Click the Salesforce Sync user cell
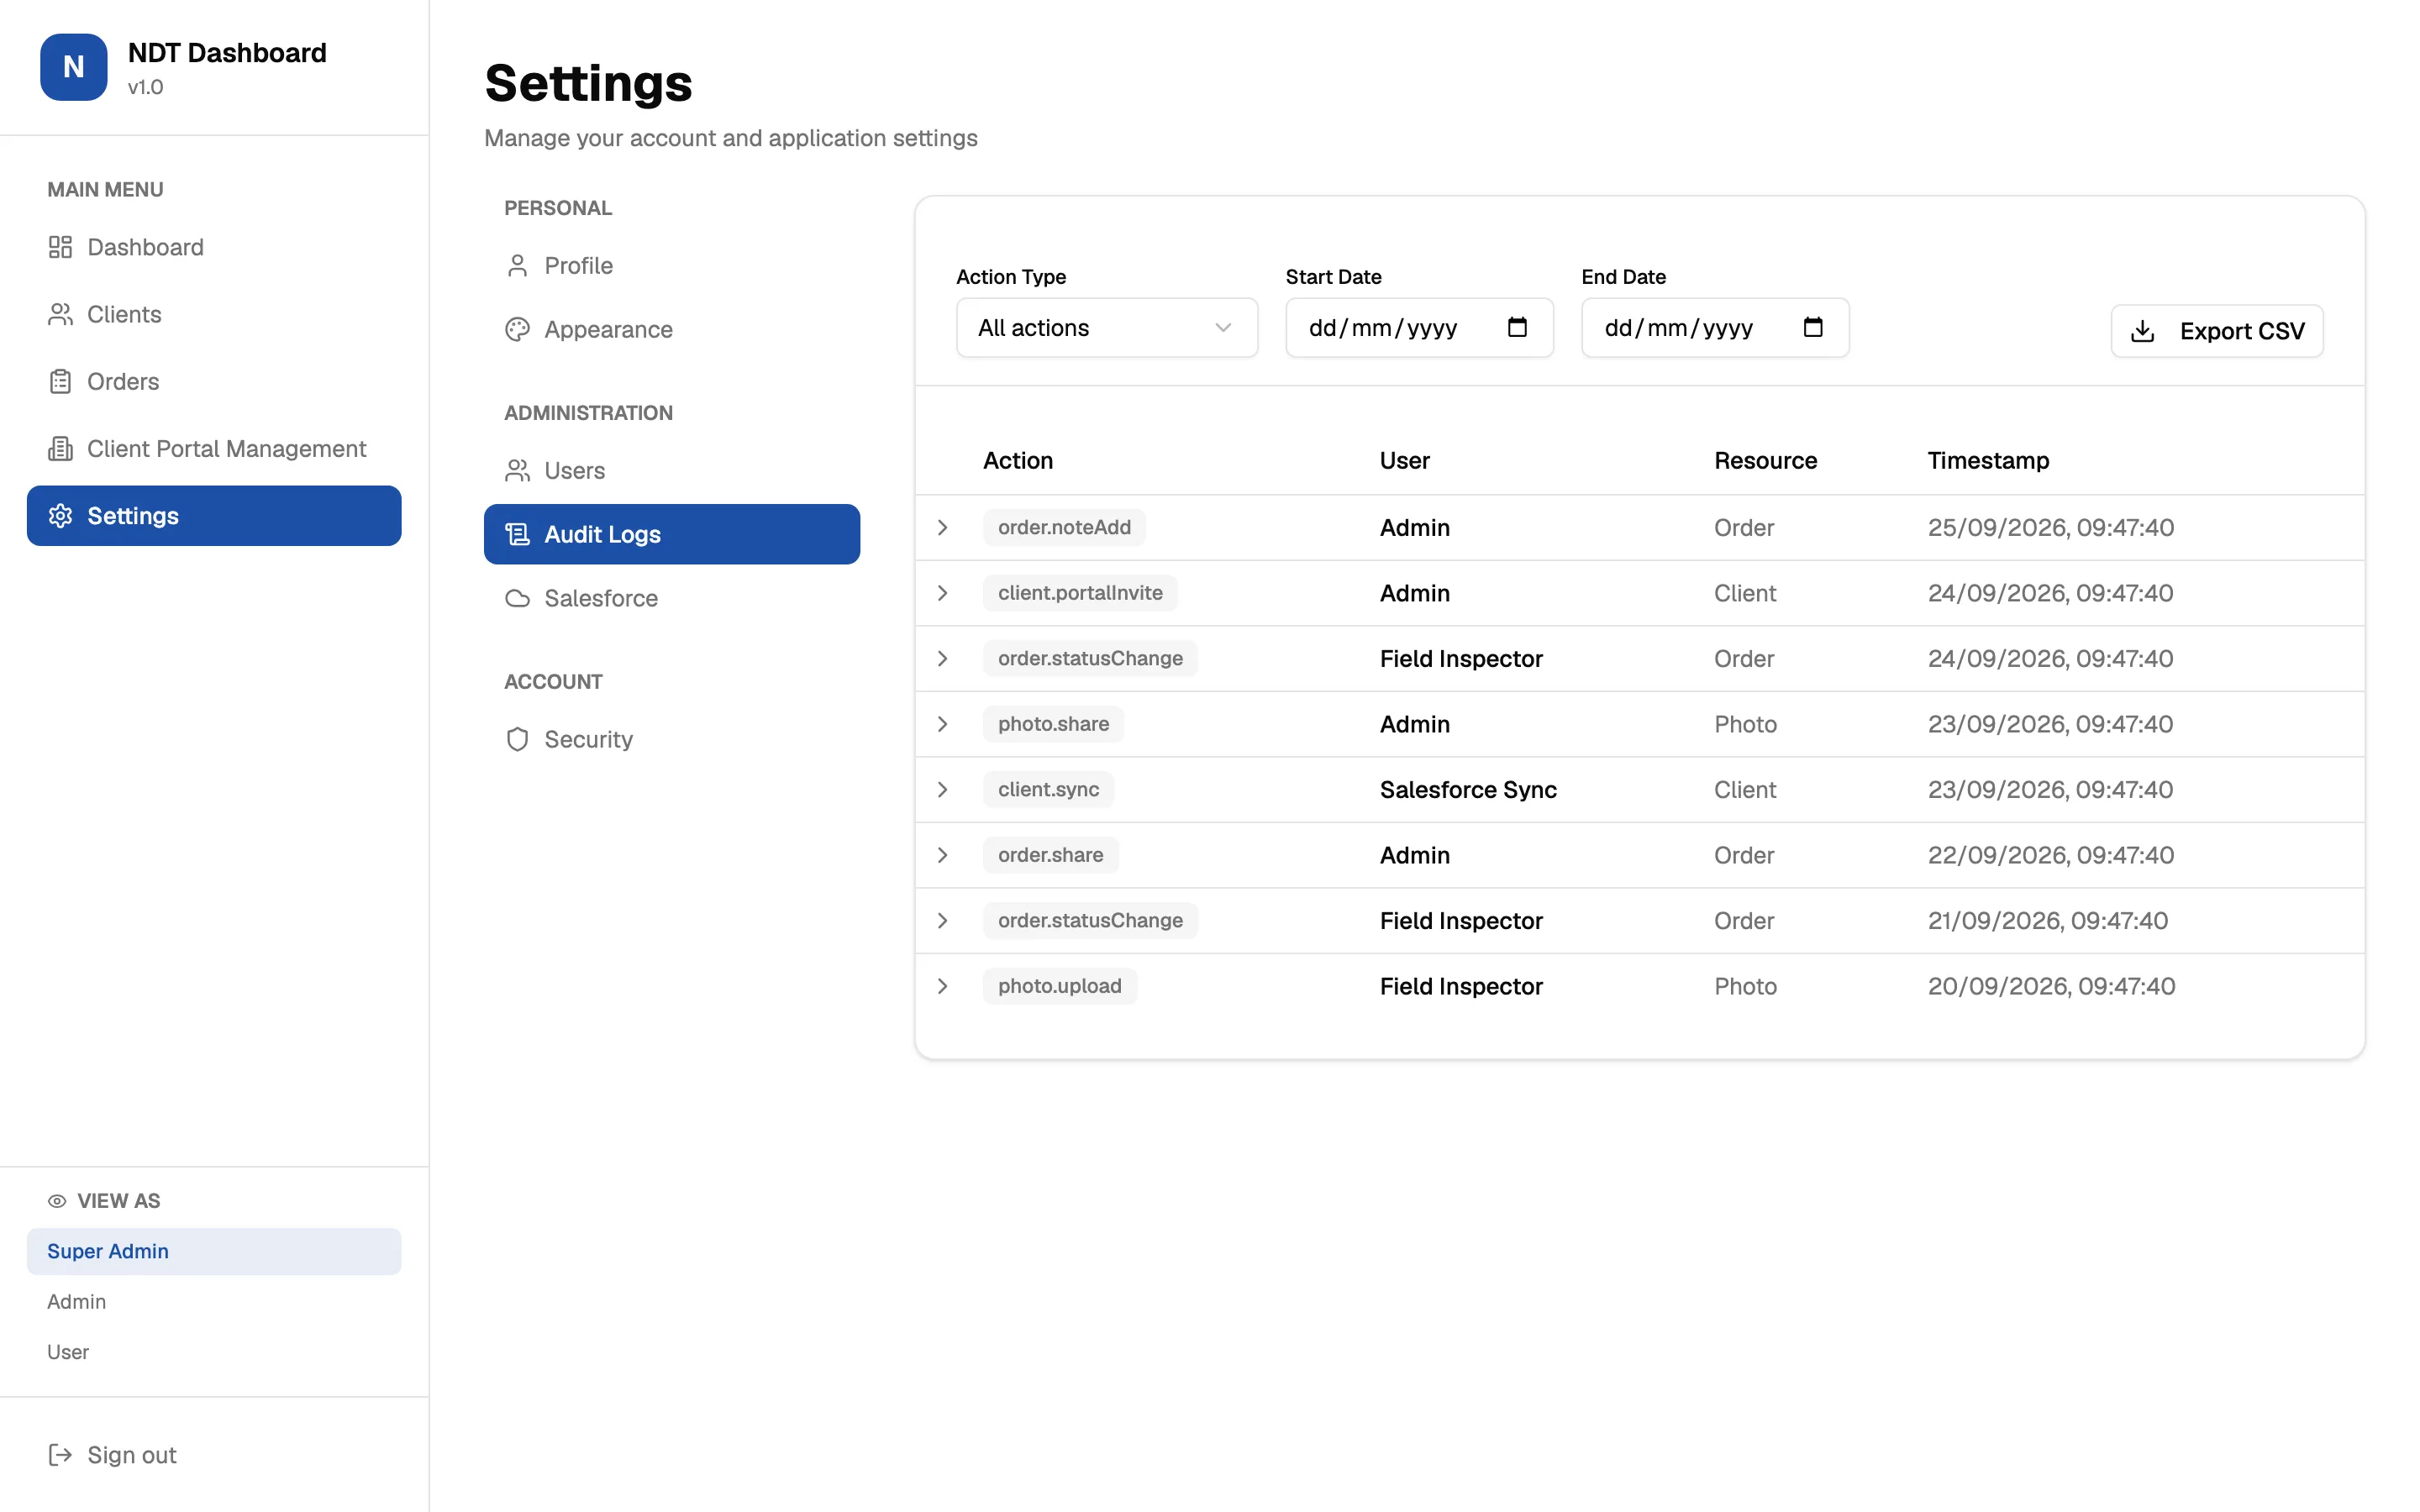This screenshot has width=2420, height=1512. click(x=1468, y=790)
